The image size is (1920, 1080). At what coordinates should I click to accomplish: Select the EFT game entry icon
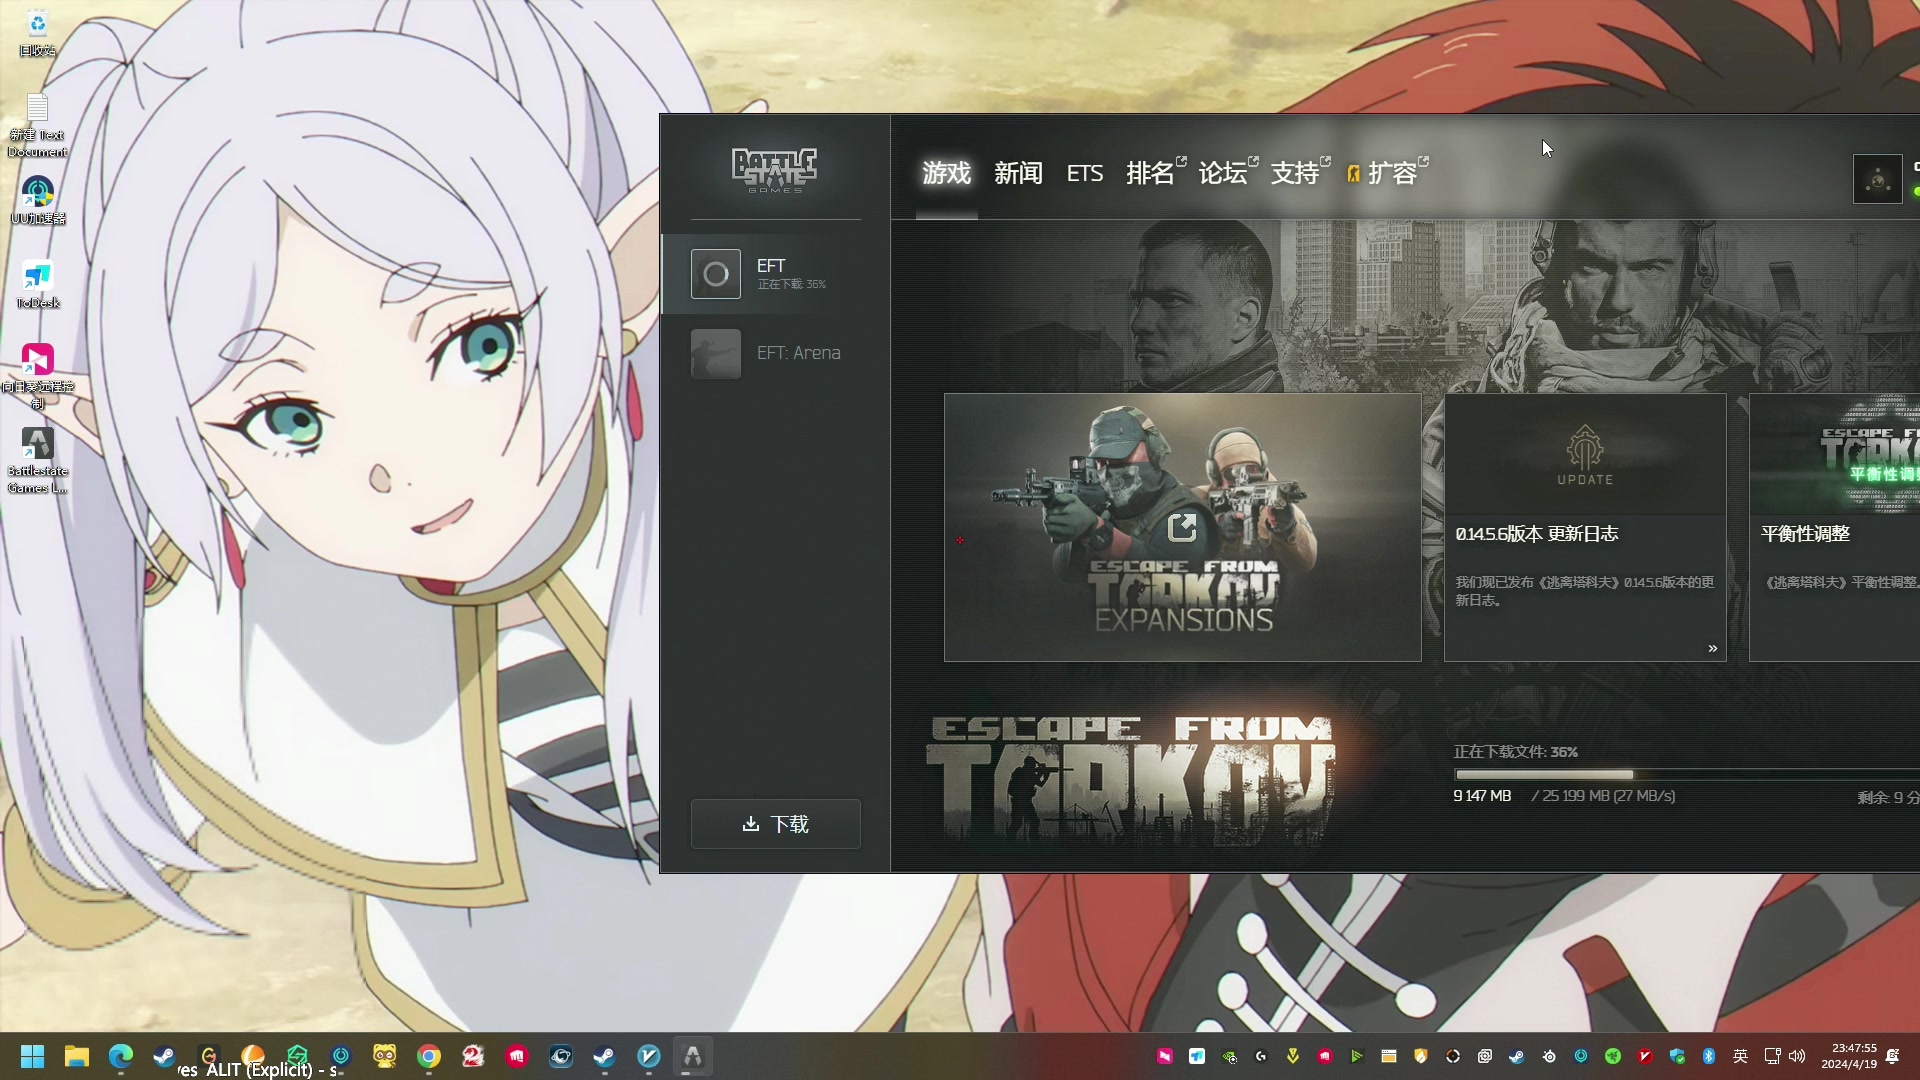716,274
